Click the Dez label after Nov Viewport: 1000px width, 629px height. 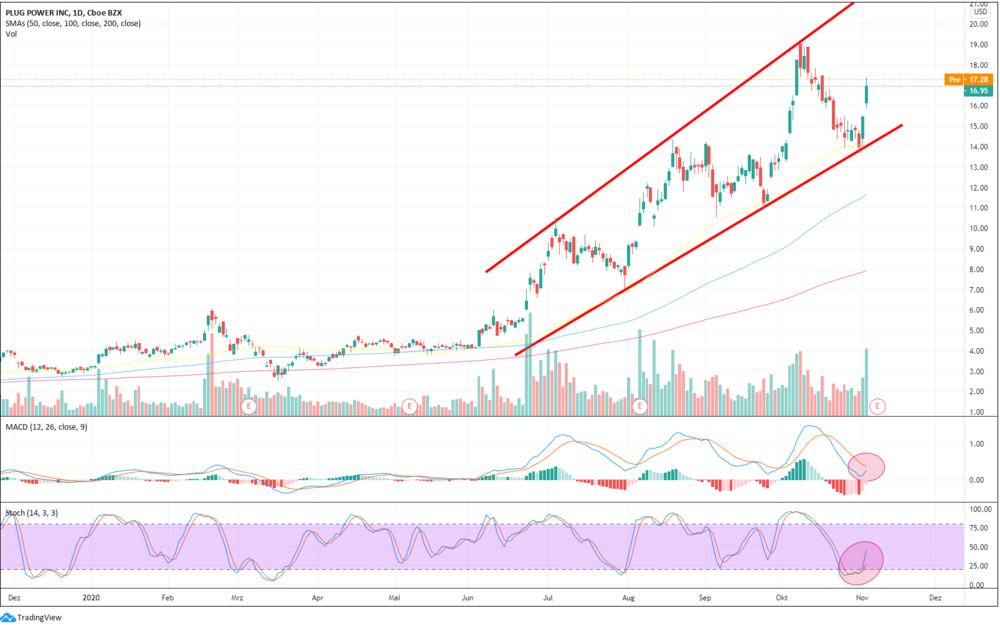(x=935, y=598)
